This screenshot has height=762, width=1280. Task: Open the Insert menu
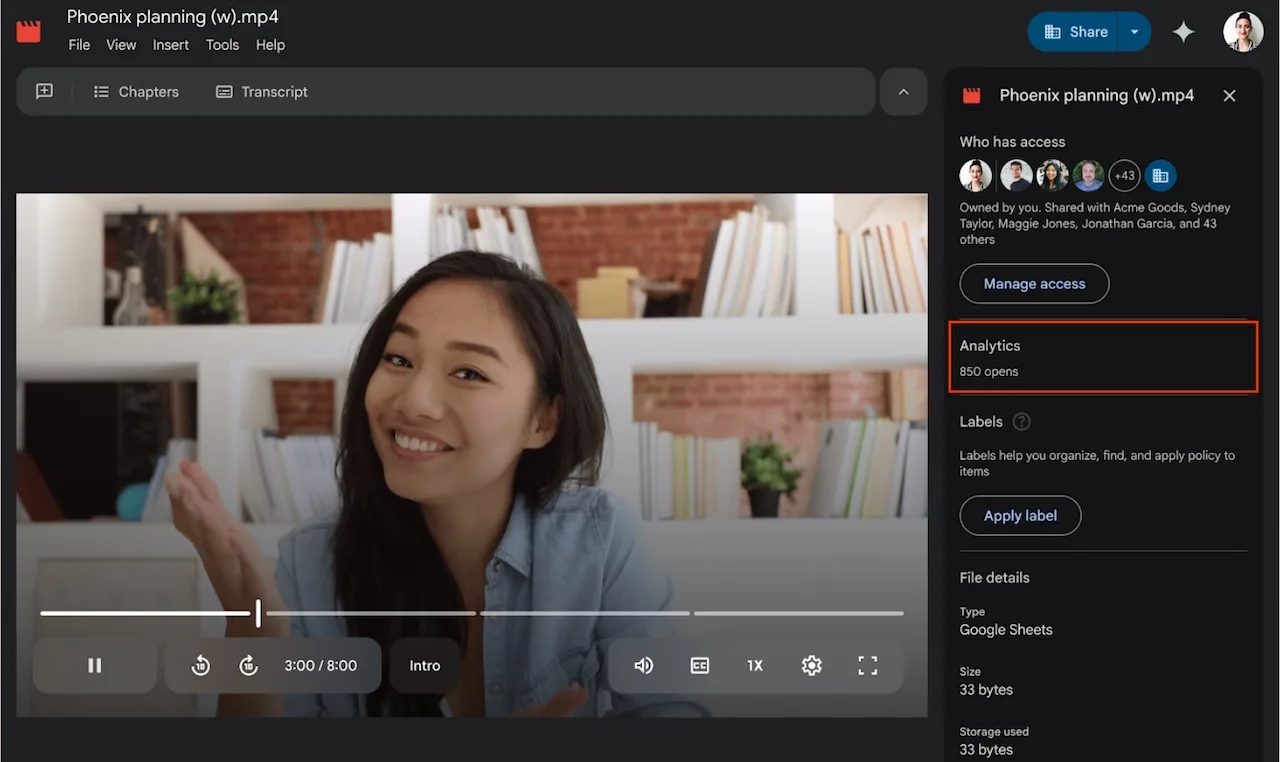point(170,45)
